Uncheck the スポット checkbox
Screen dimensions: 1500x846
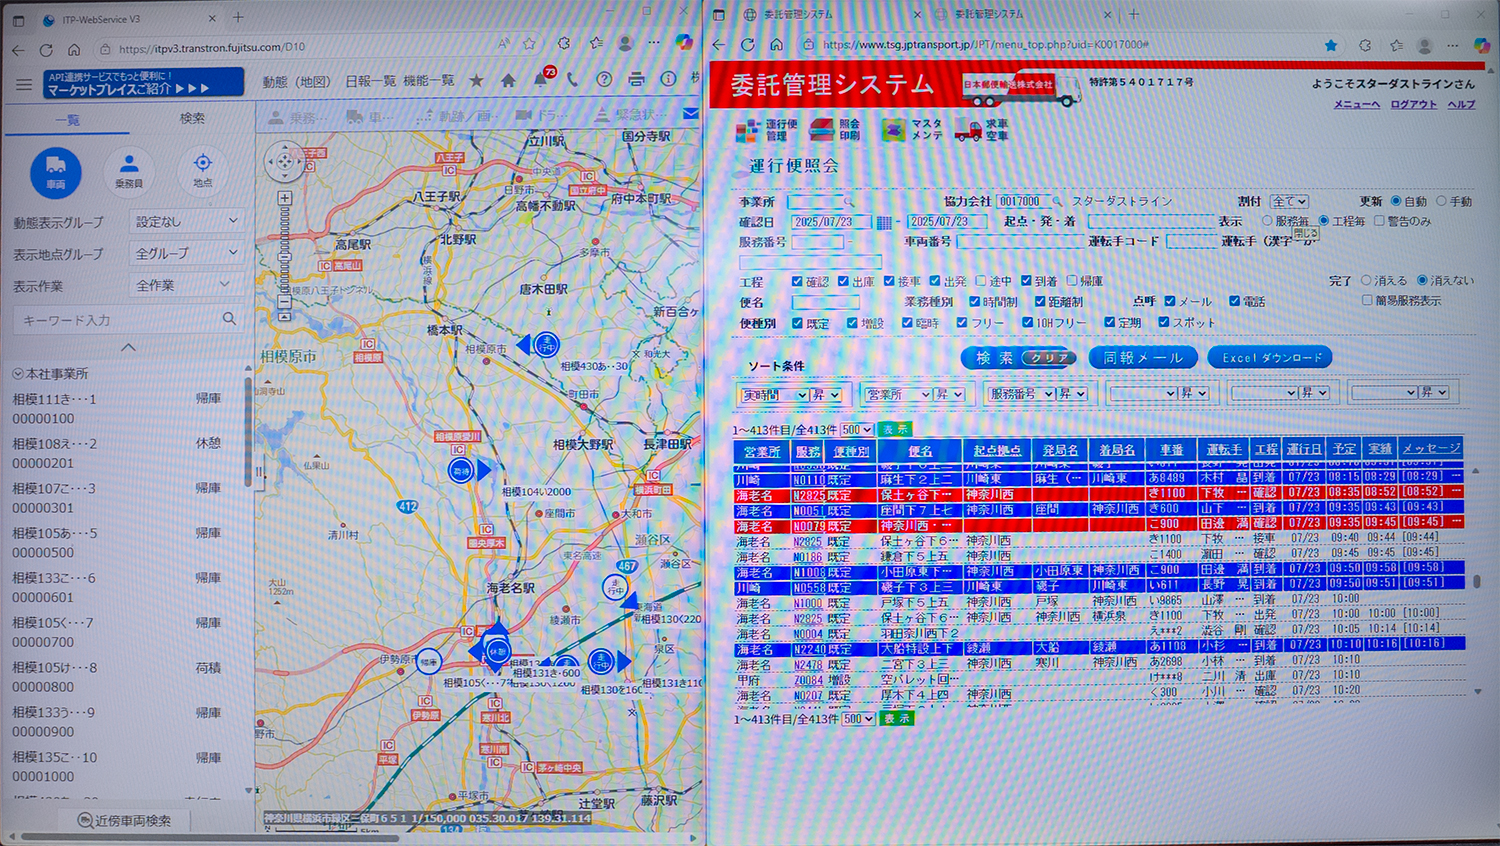point(1163,323)
